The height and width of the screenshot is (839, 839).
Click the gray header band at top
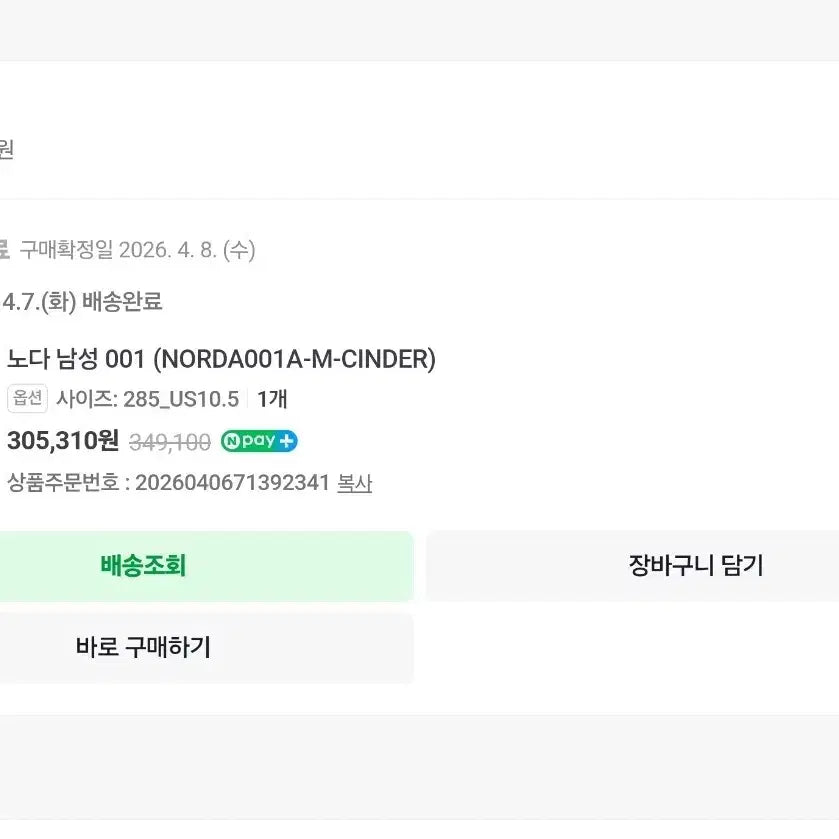(420, 30)
